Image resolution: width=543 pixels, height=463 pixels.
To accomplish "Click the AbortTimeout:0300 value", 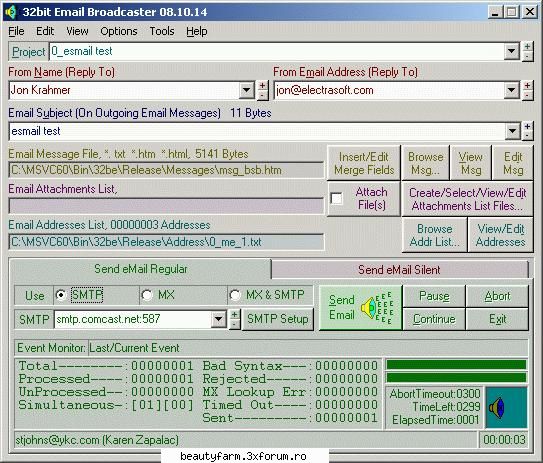I will pyautogui.click(x=435, y=394).
